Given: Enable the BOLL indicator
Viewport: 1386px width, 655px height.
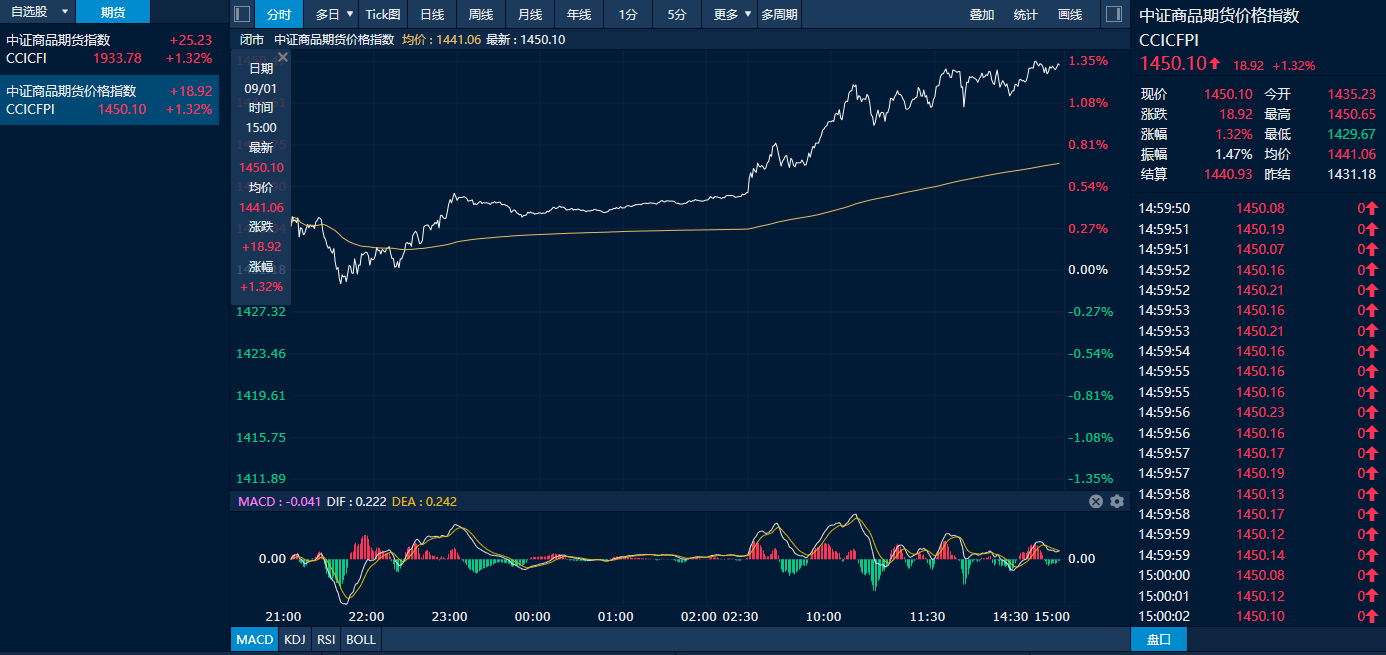Looking at the screenshot, I should (x=361, y=639).
